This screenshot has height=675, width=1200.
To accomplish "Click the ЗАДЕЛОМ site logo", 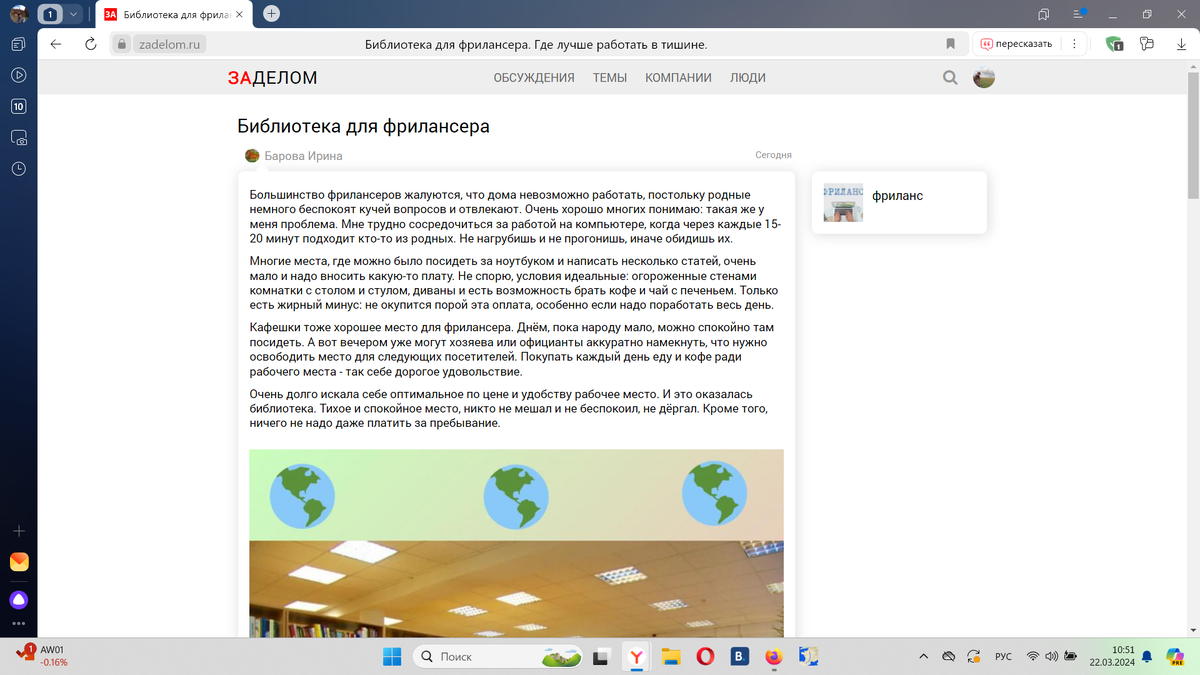I will tap(272, 78).
